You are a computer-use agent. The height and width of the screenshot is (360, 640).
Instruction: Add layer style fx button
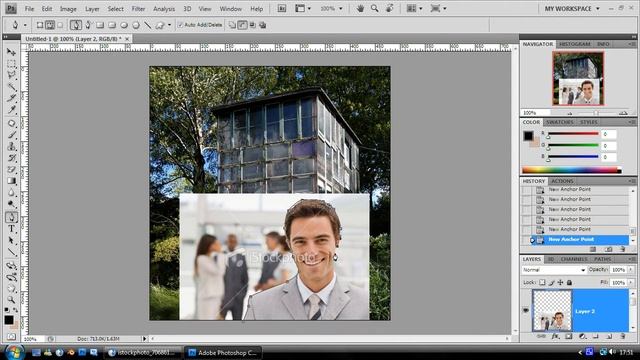point(555,336)
